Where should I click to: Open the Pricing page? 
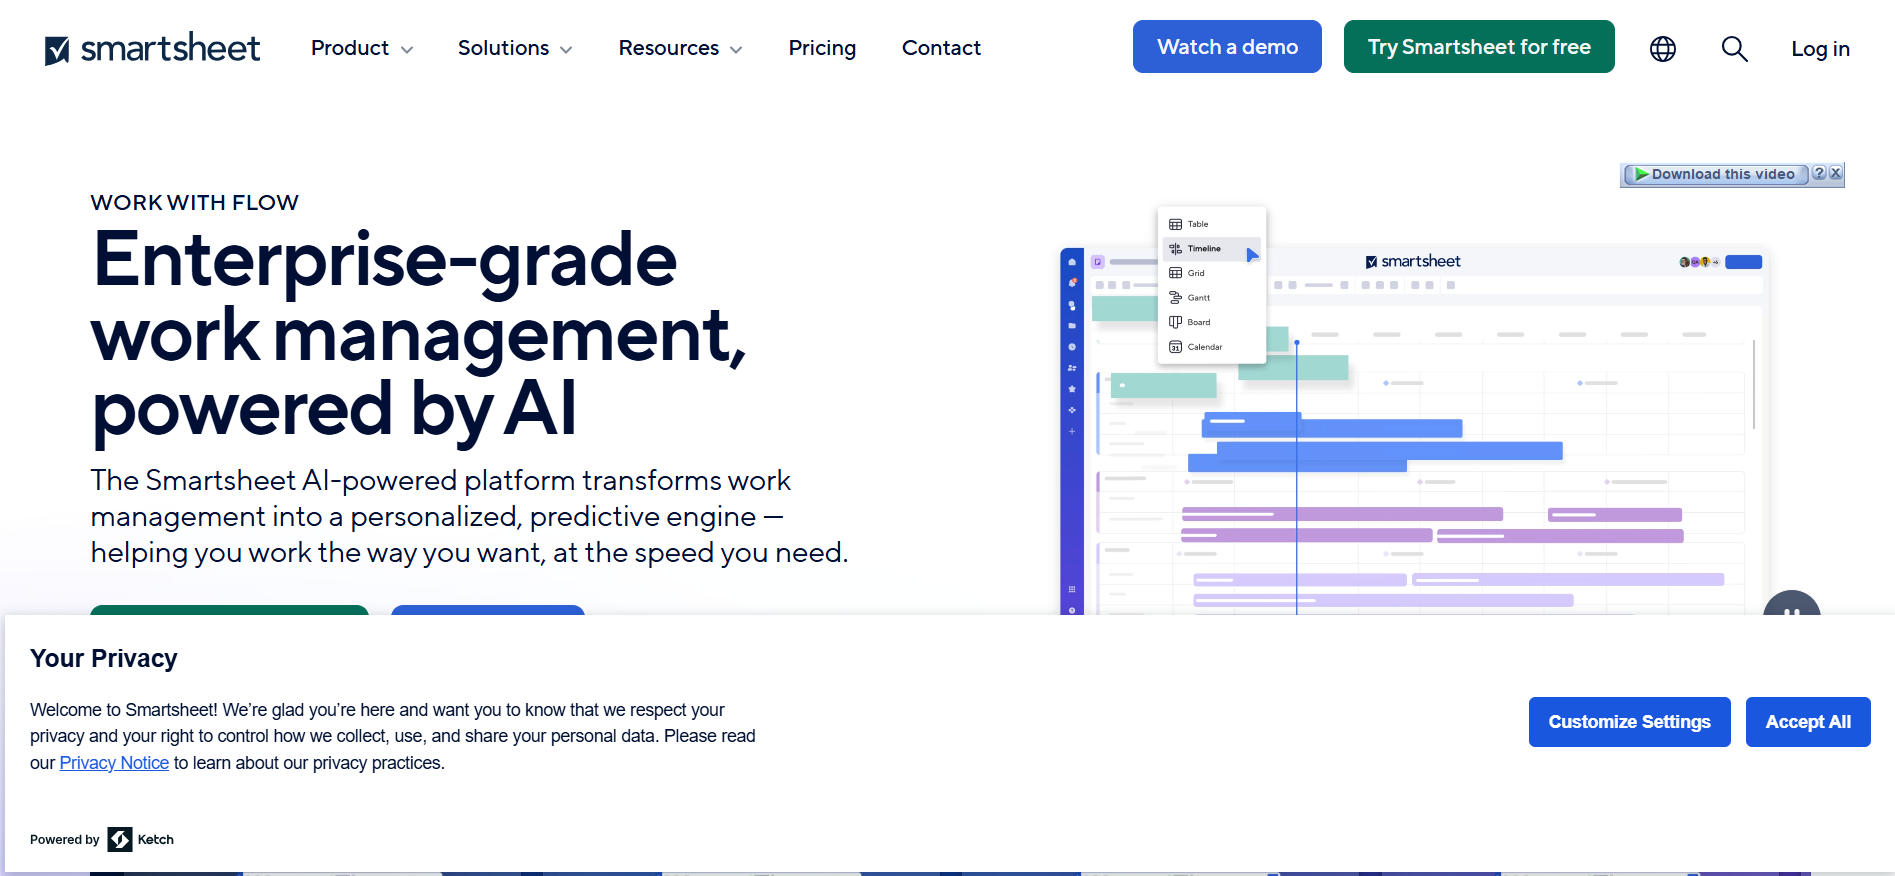tap(822, 48)
